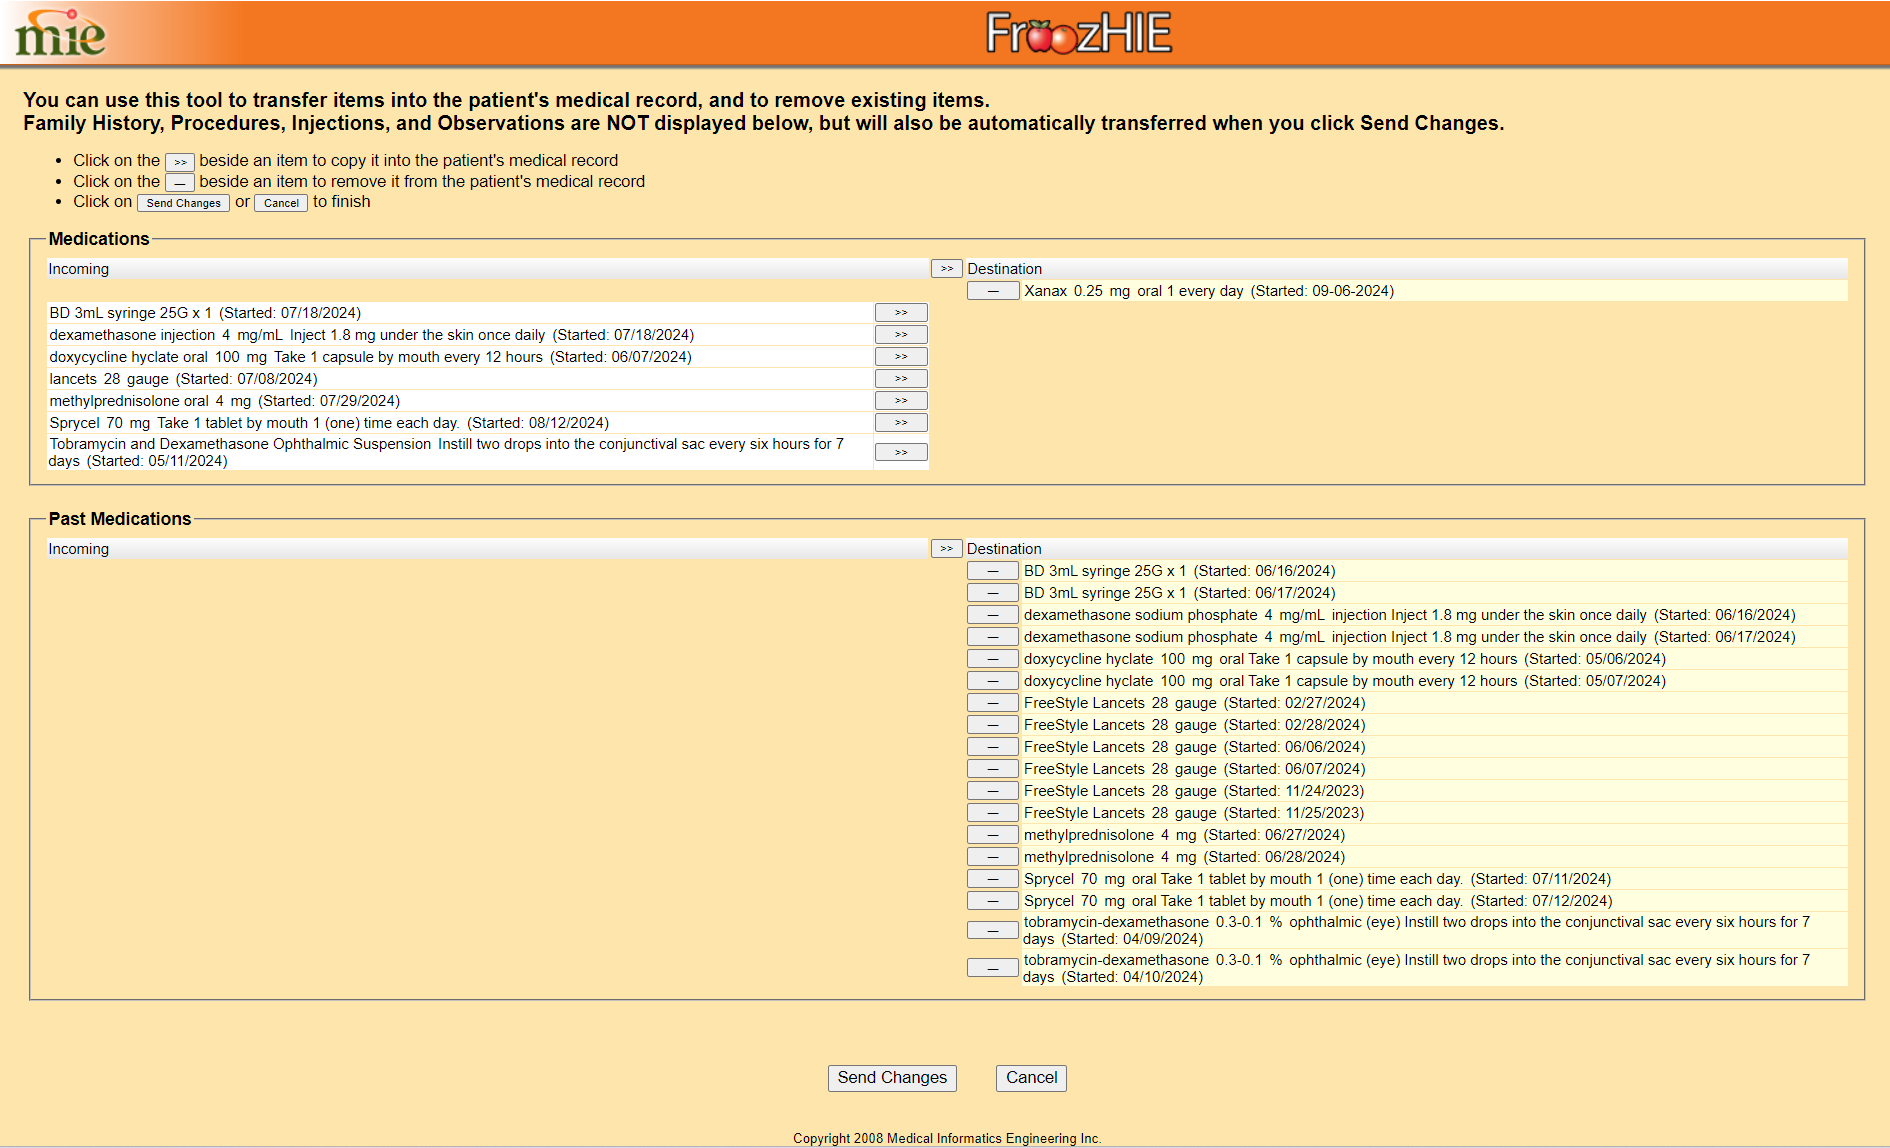Remove Sprycel started 07/11/2024
Screen dimensions: 1890x1148
[x=992, y=879]
